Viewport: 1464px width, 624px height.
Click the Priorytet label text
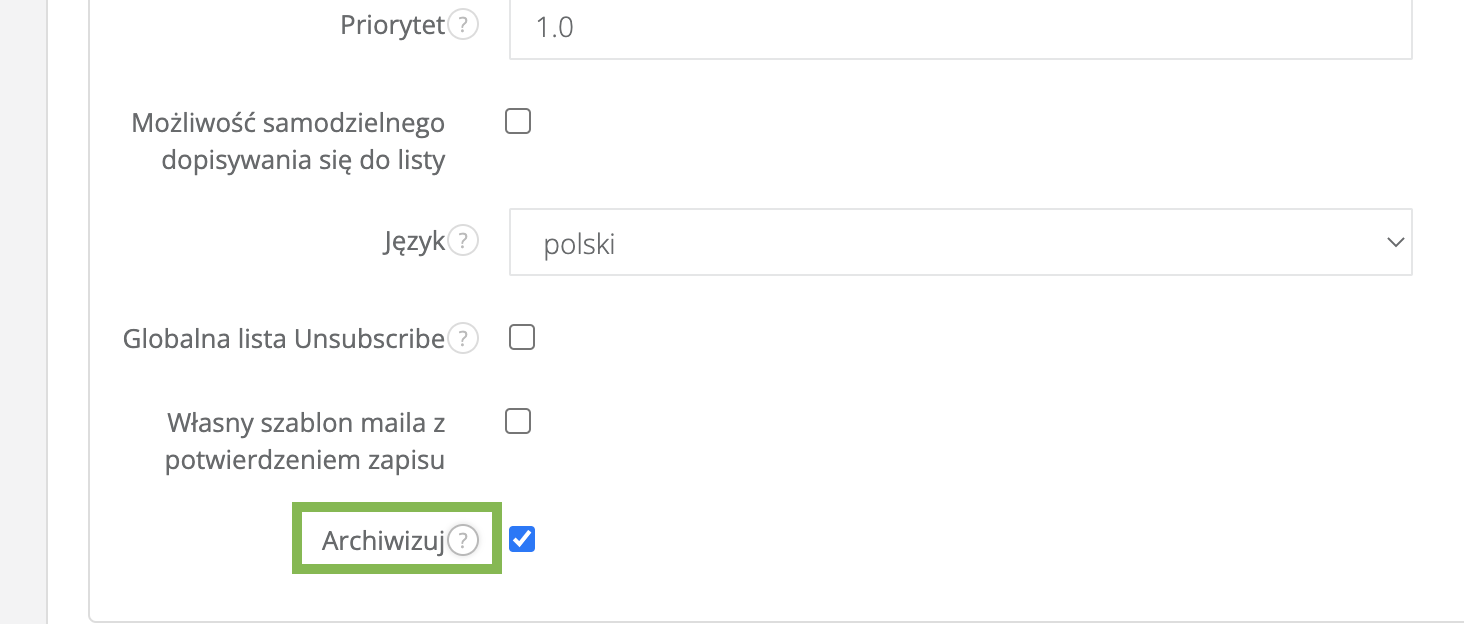[x=392, y=26]
